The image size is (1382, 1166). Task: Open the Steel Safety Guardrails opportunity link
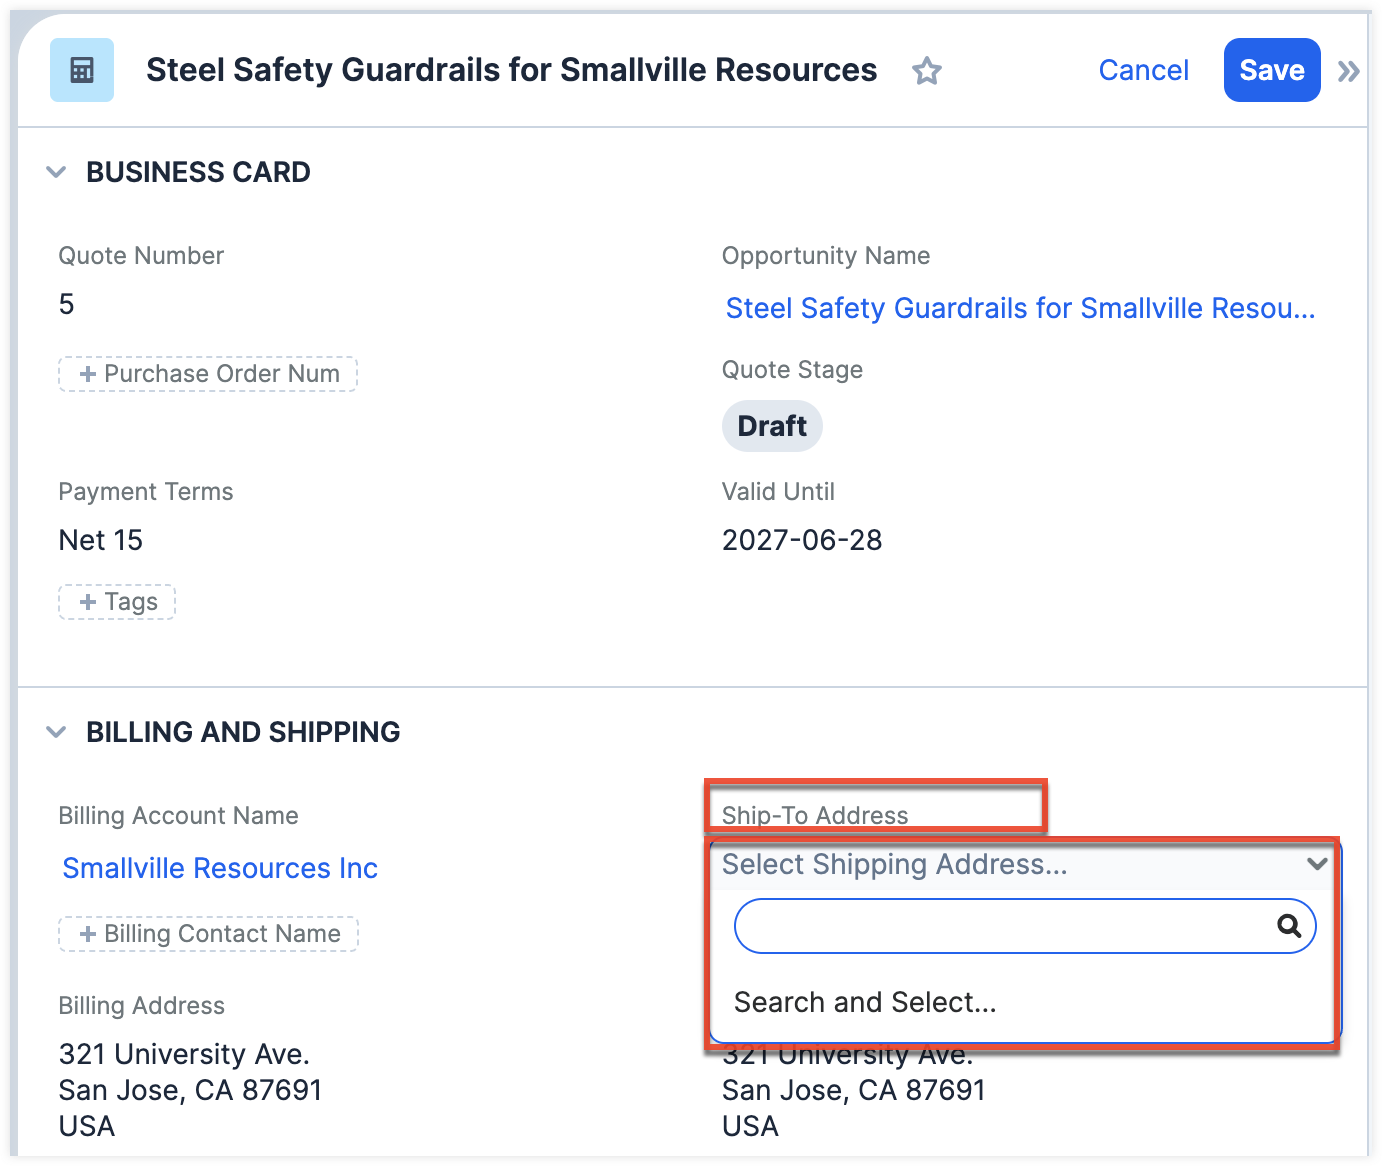(x=1021, y=308)
